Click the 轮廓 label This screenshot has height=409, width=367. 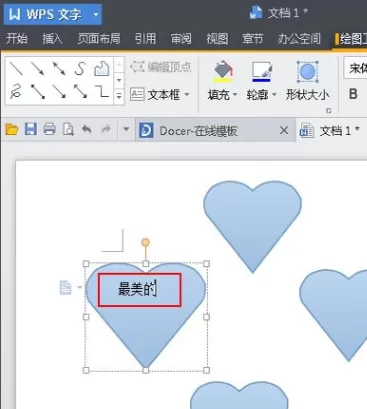click(258, 95)
